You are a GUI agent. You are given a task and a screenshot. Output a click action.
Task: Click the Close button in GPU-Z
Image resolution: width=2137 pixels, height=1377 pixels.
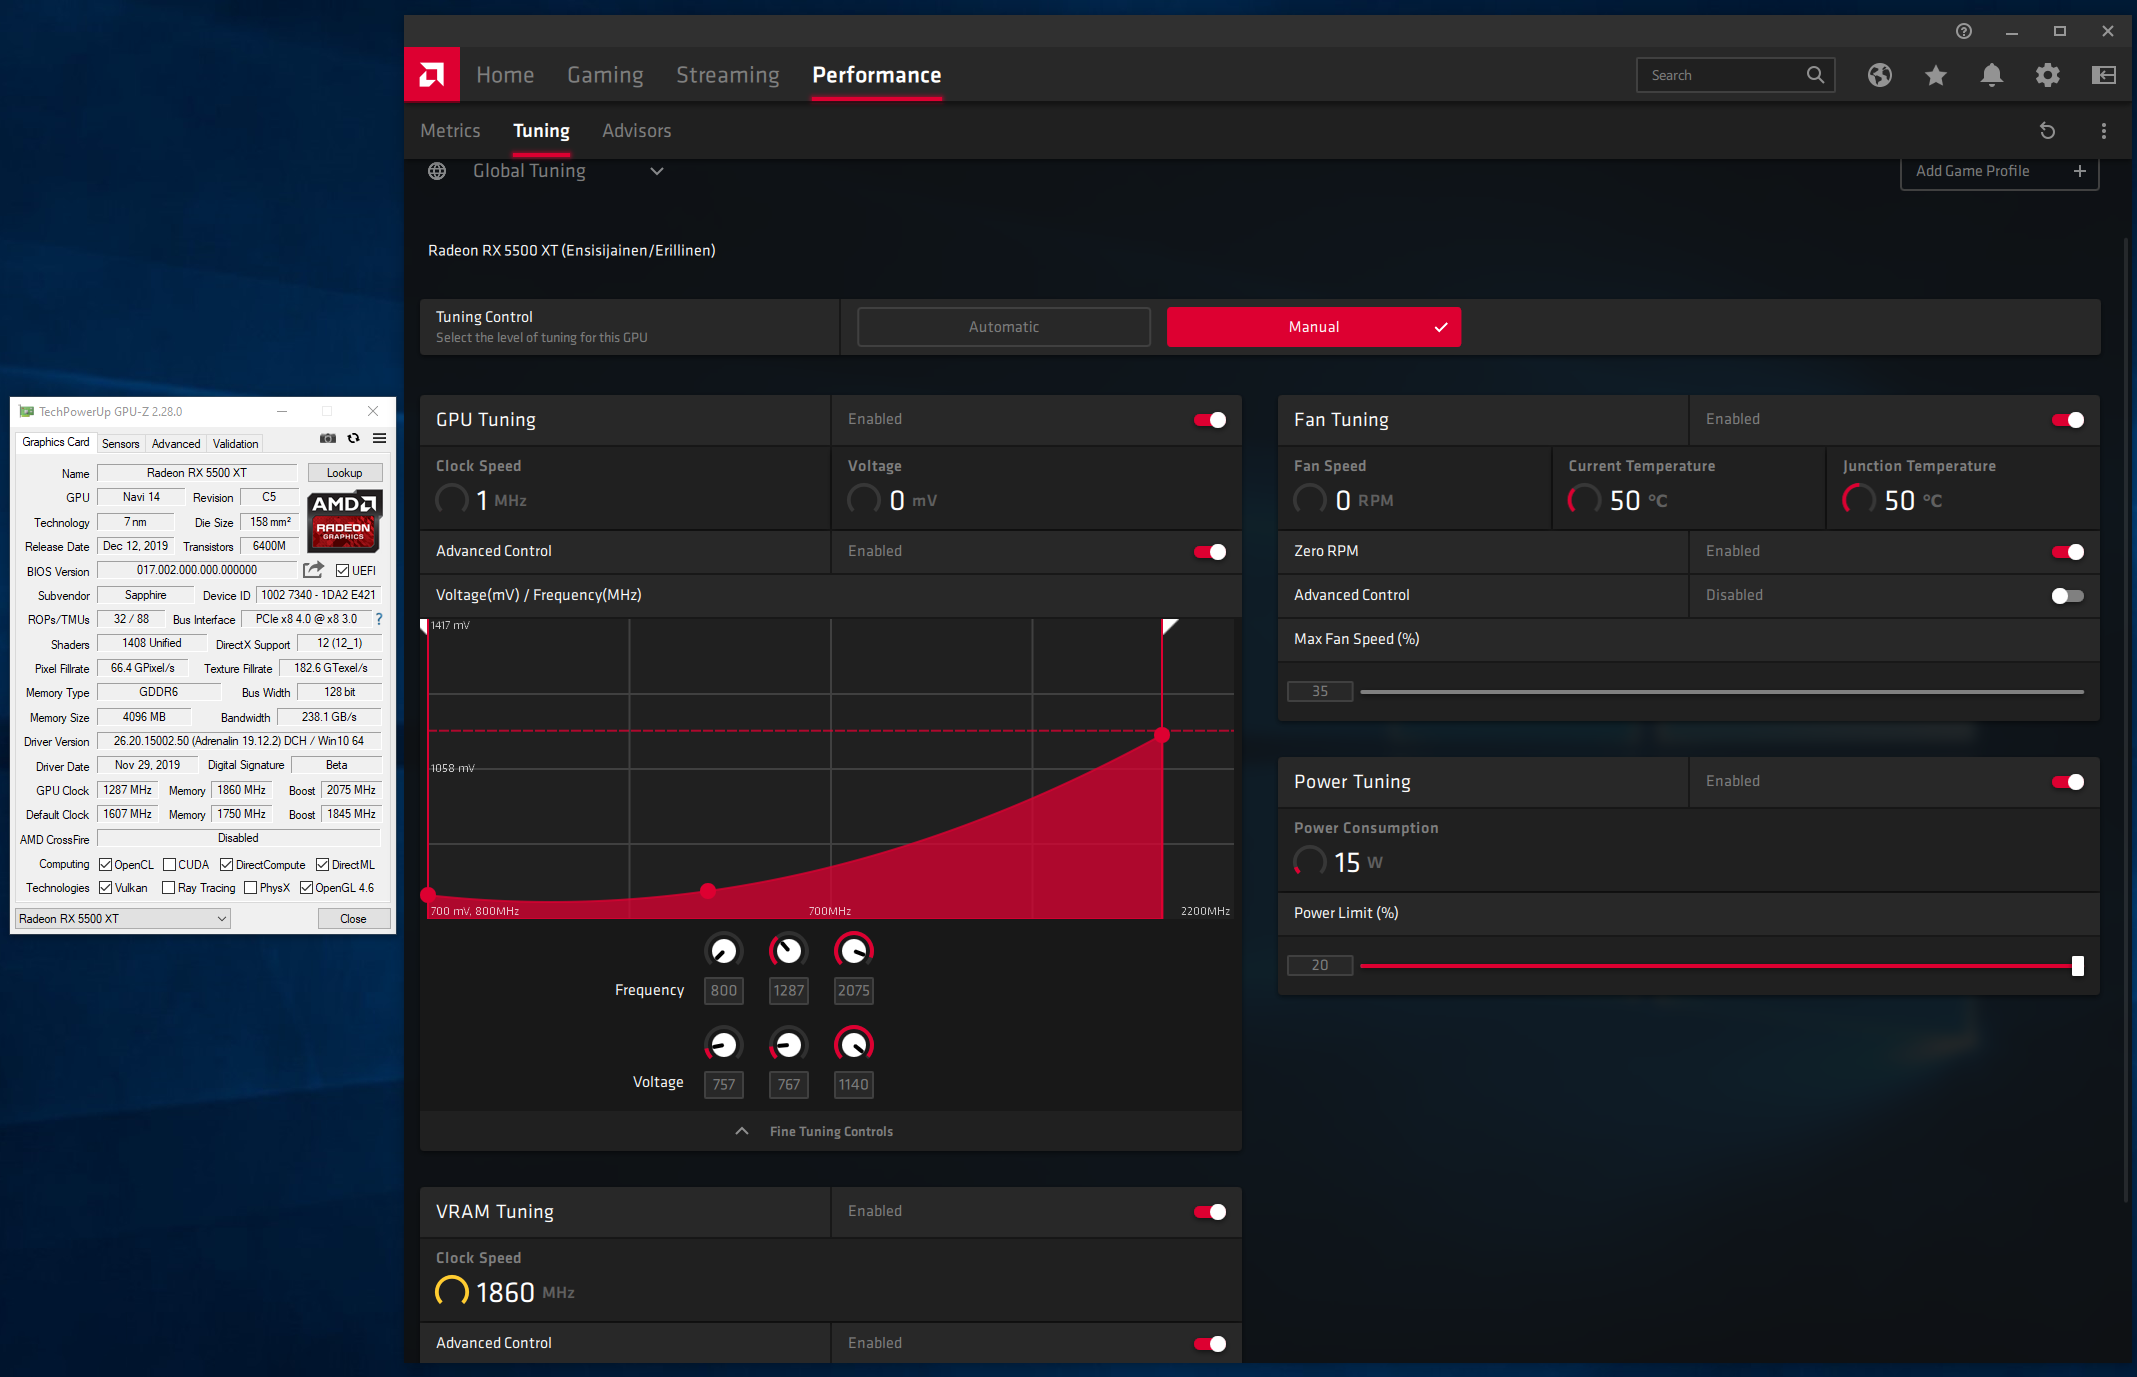[x=353, y=919]
